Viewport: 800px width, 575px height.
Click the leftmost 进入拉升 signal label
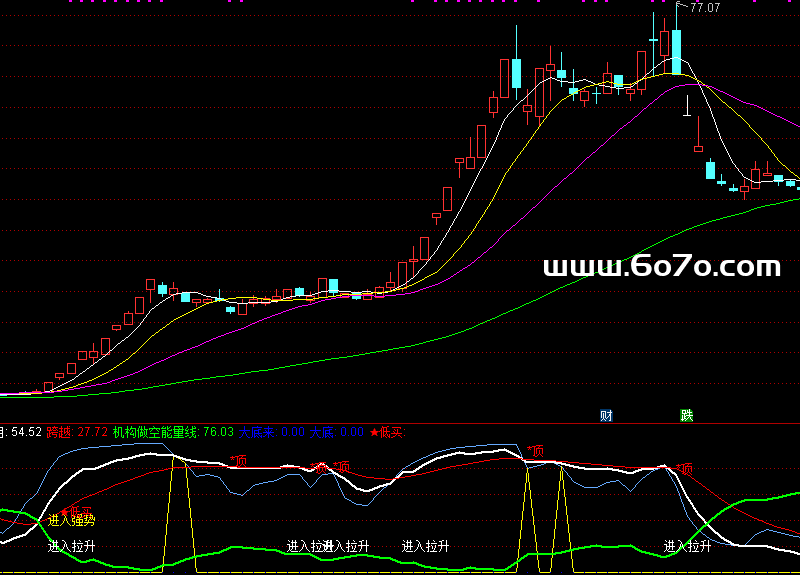[72, 546]
